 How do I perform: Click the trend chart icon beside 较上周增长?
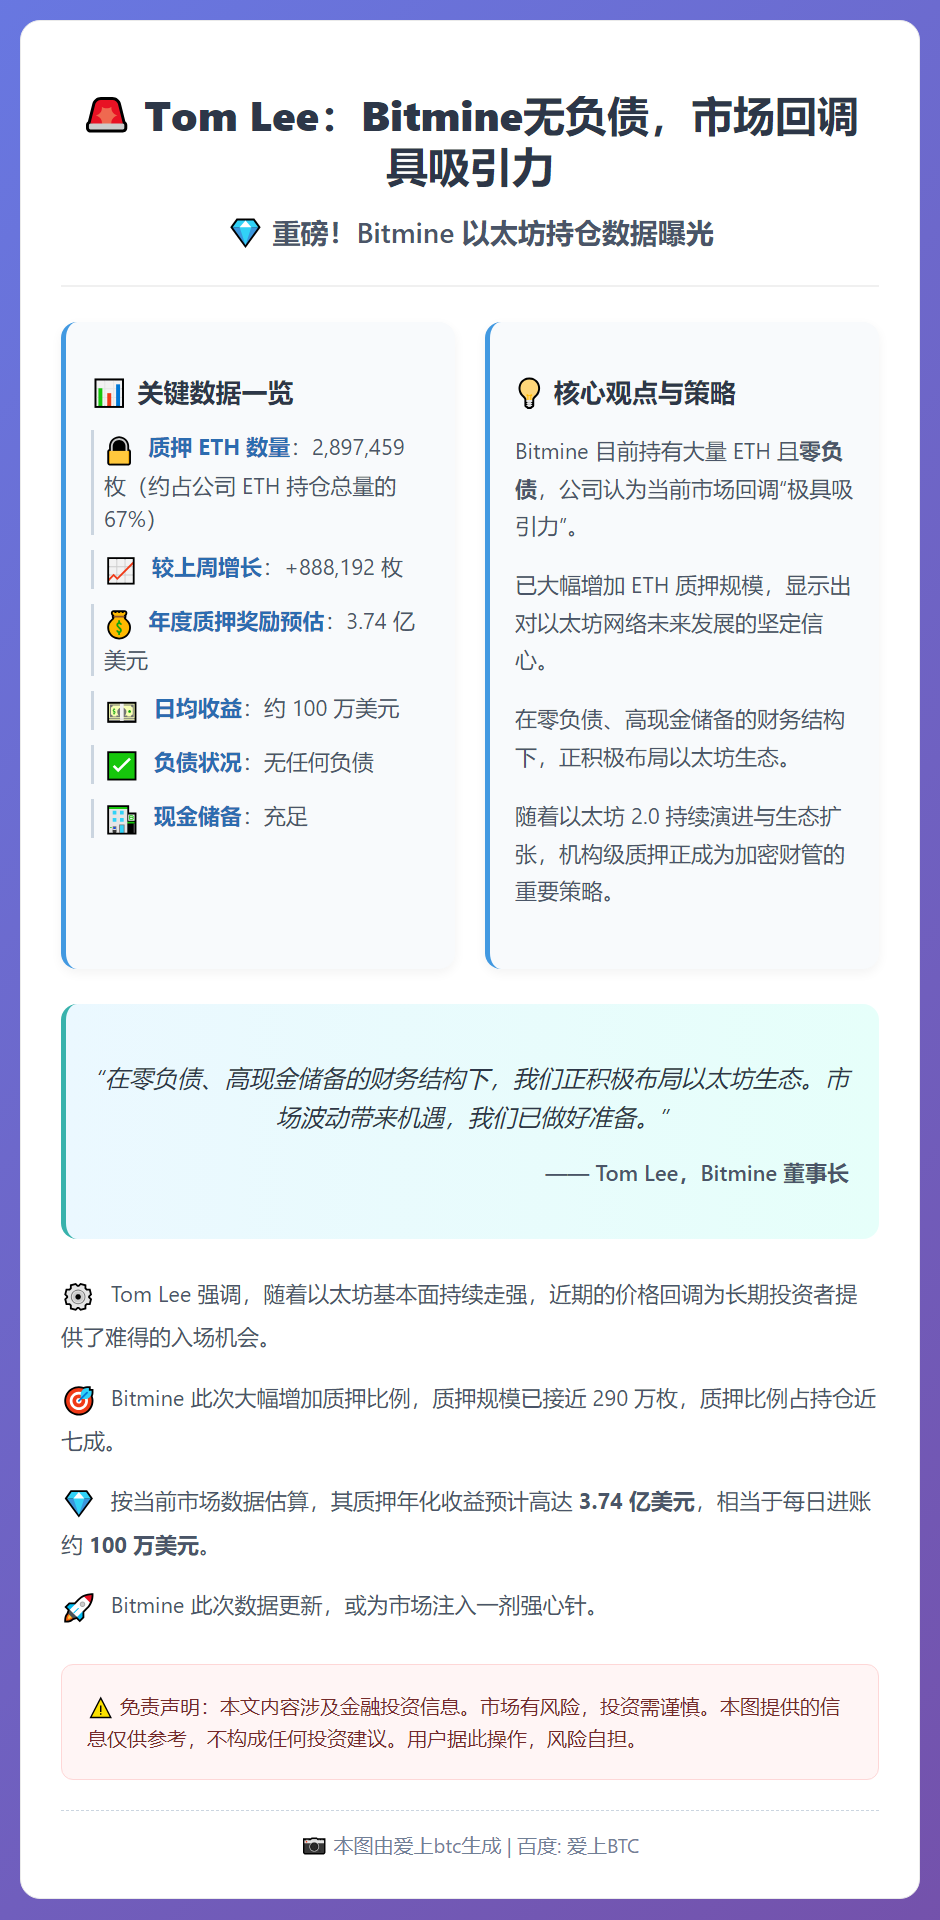(x=121, y=571)
